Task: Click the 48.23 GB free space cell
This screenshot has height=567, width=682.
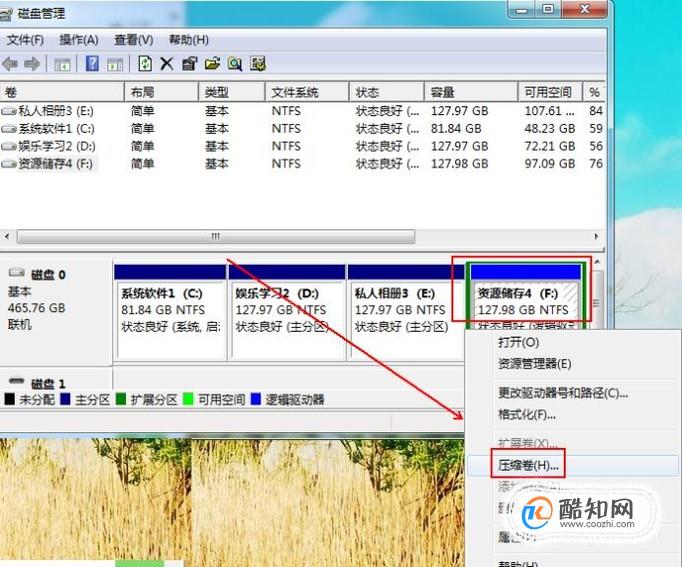Action: [x=550, y=129]
